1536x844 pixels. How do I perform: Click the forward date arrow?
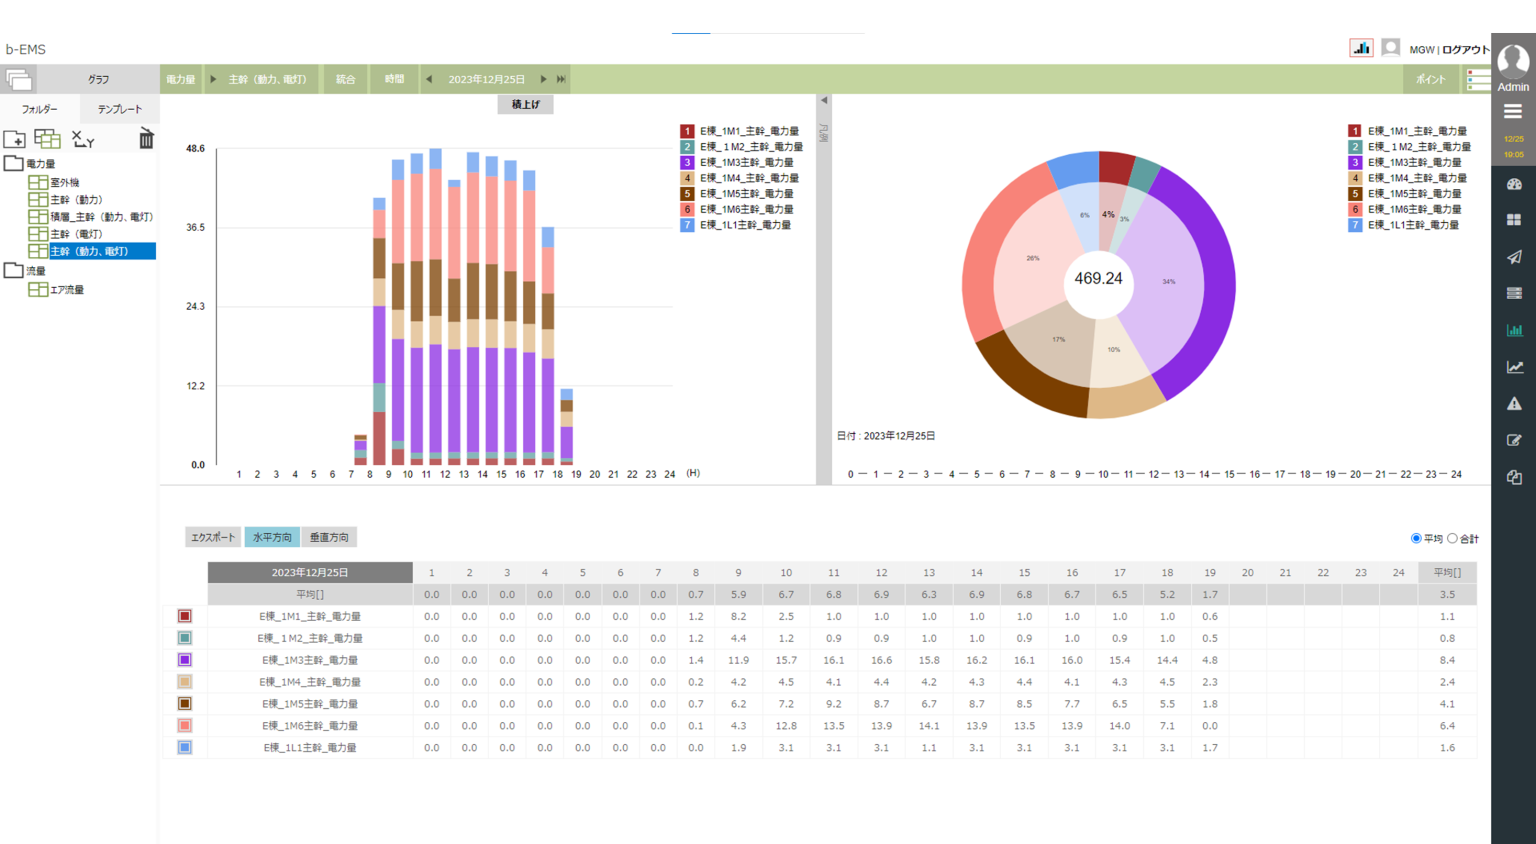pos(543,78)
